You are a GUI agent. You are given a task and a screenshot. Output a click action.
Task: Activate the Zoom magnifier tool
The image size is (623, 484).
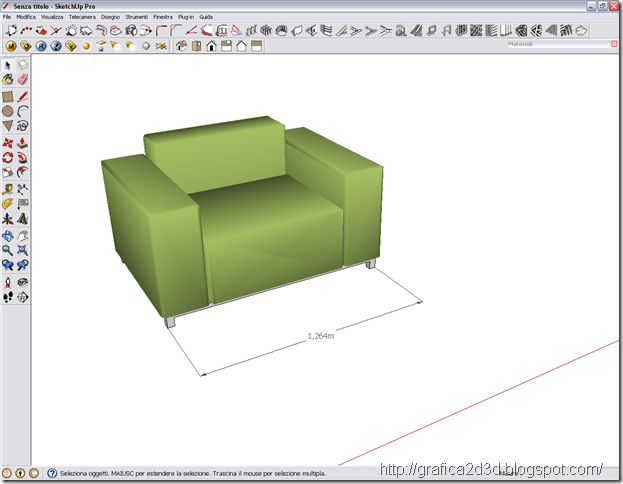8,250
